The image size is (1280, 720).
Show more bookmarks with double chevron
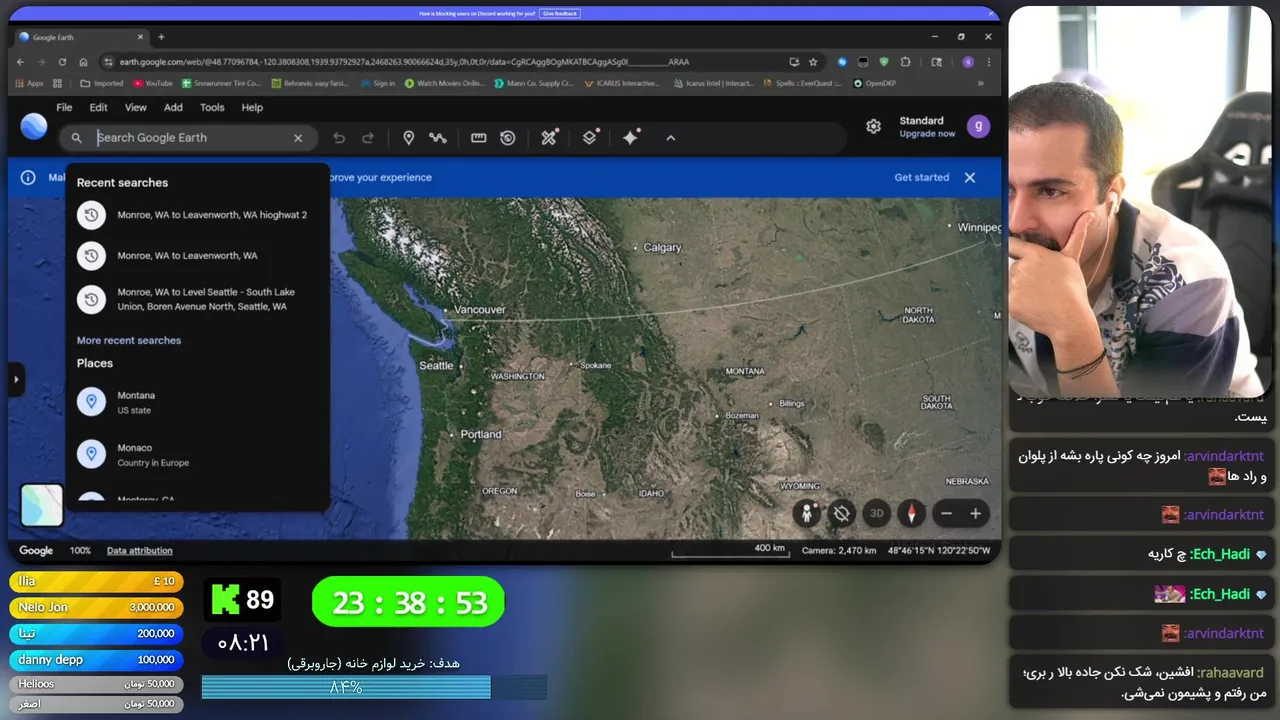[x=980, y=84]
